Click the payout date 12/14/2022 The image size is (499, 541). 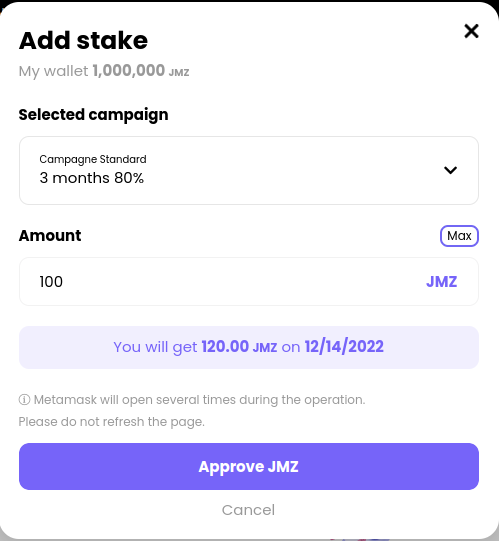pos(344,347)
